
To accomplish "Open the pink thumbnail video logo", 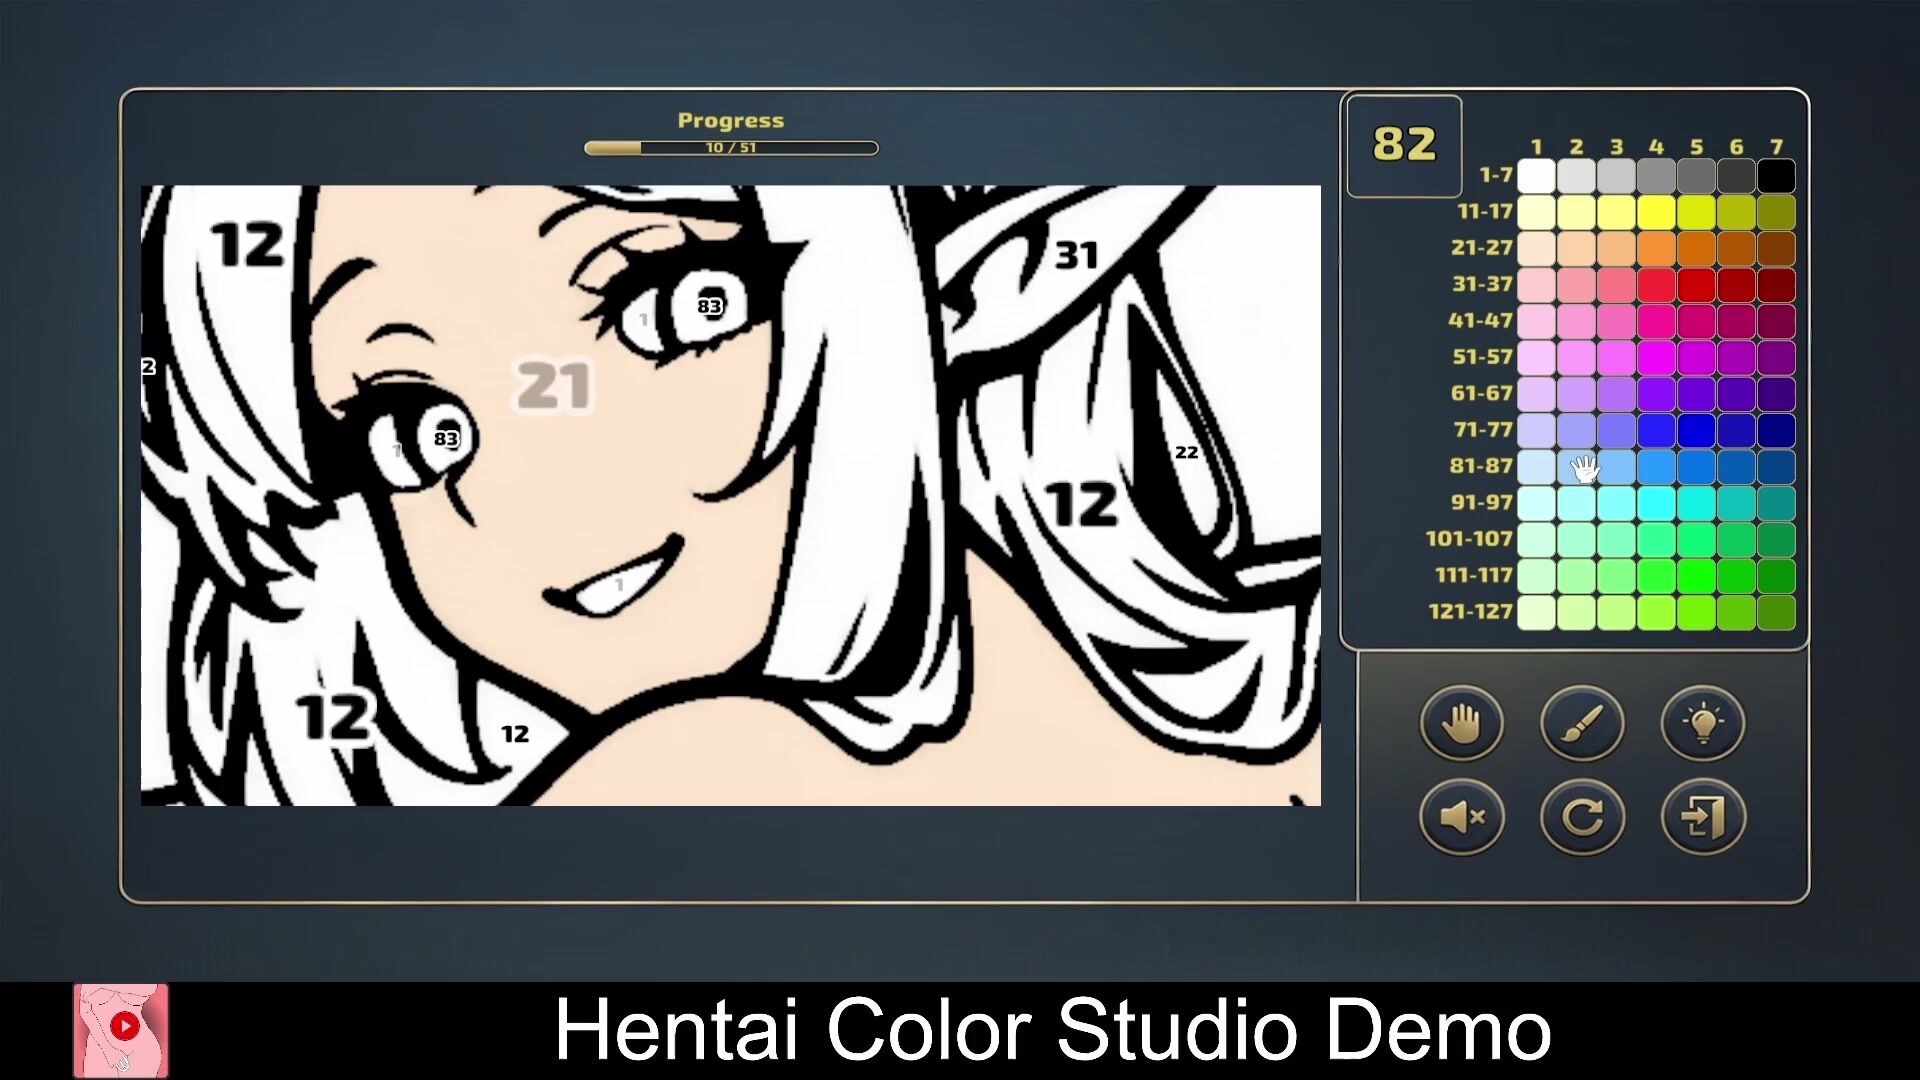I will (x=121, y=1030).
